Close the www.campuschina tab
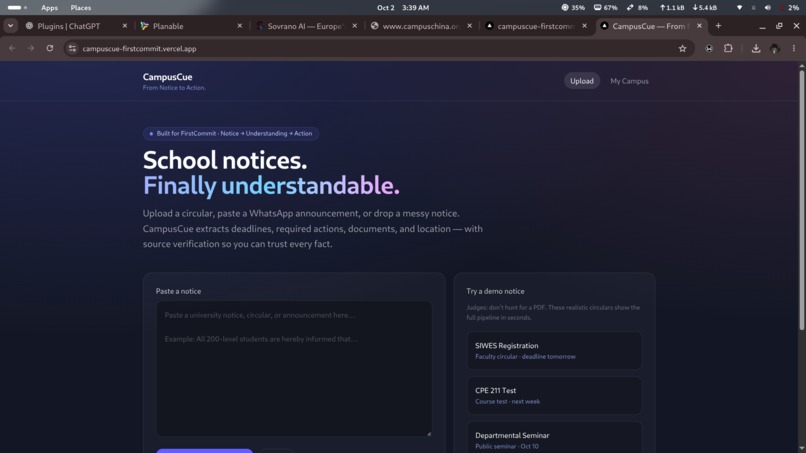 [469, 26]
